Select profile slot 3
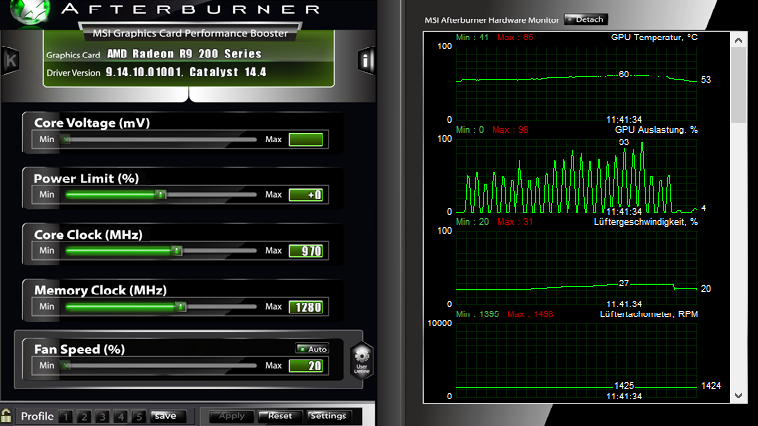The image size is (758, 426). (102, 416)
